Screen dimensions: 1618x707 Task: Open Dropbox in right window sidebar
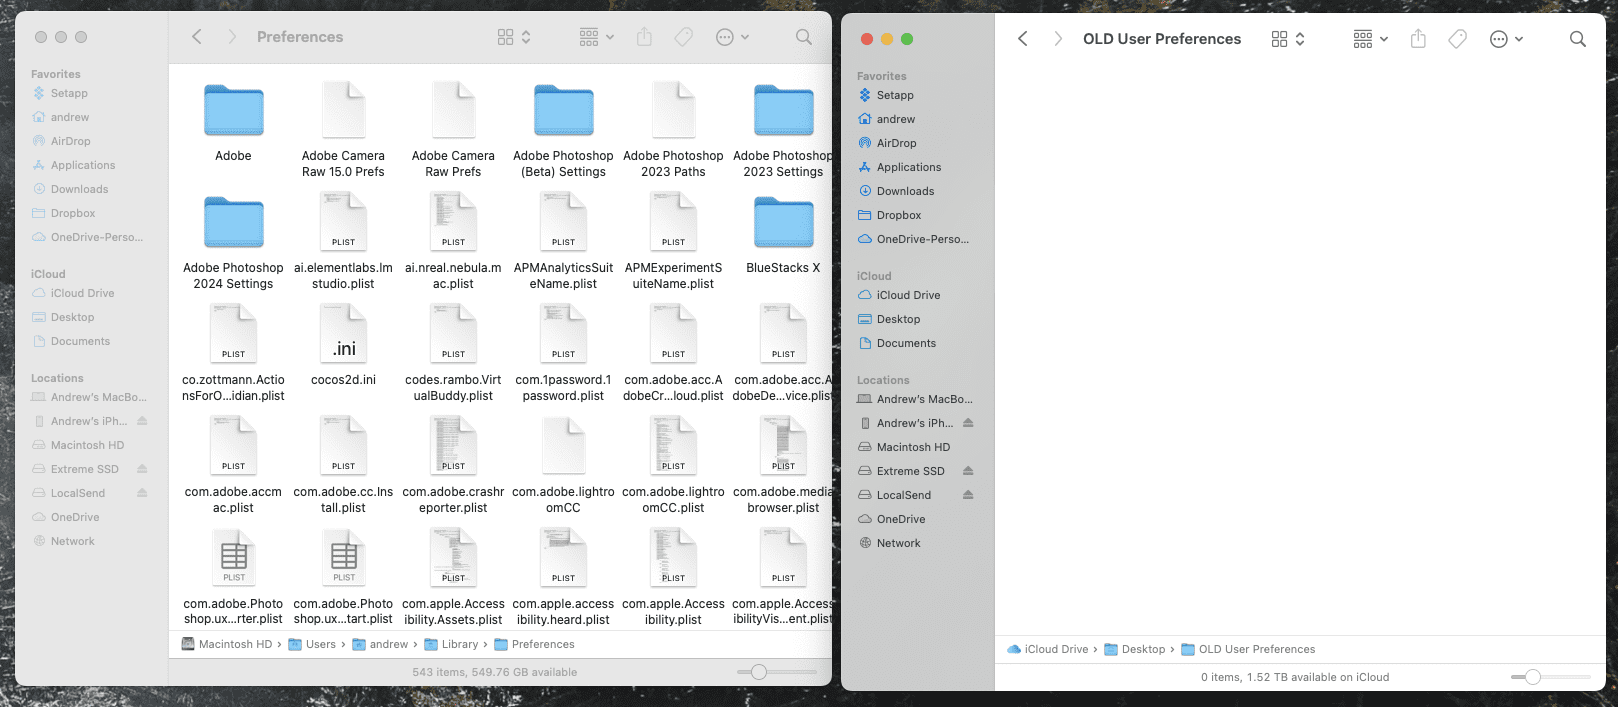[x=899, y=215]
